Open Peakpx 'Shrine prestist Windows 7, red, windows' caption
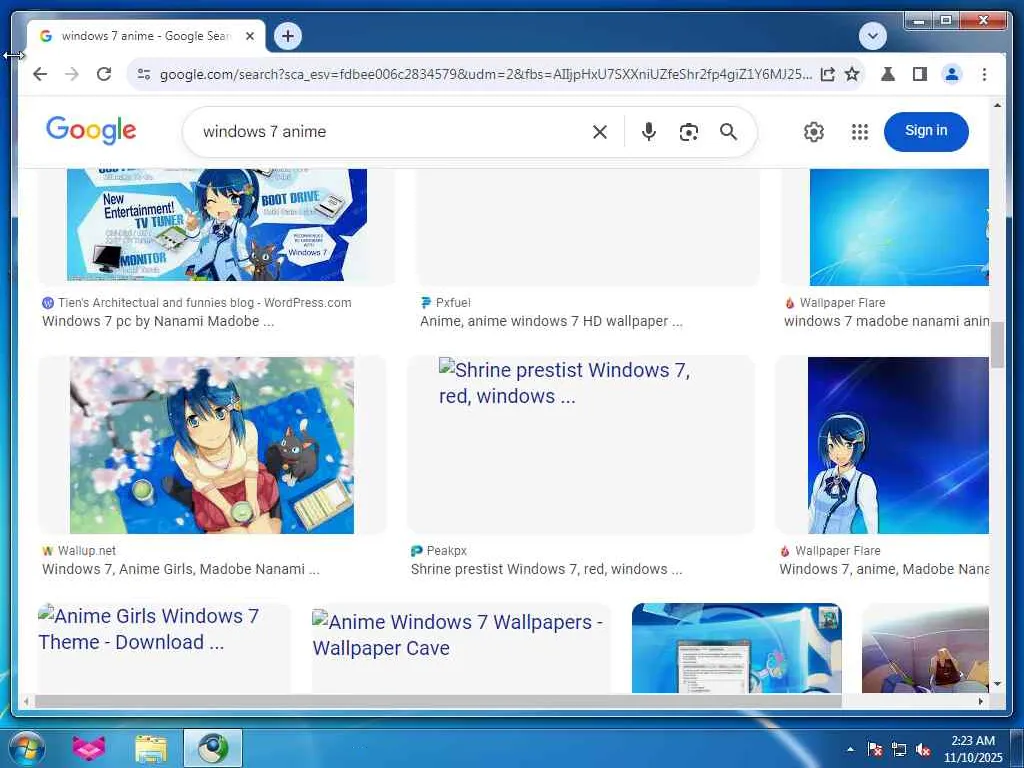 point(547,569)
